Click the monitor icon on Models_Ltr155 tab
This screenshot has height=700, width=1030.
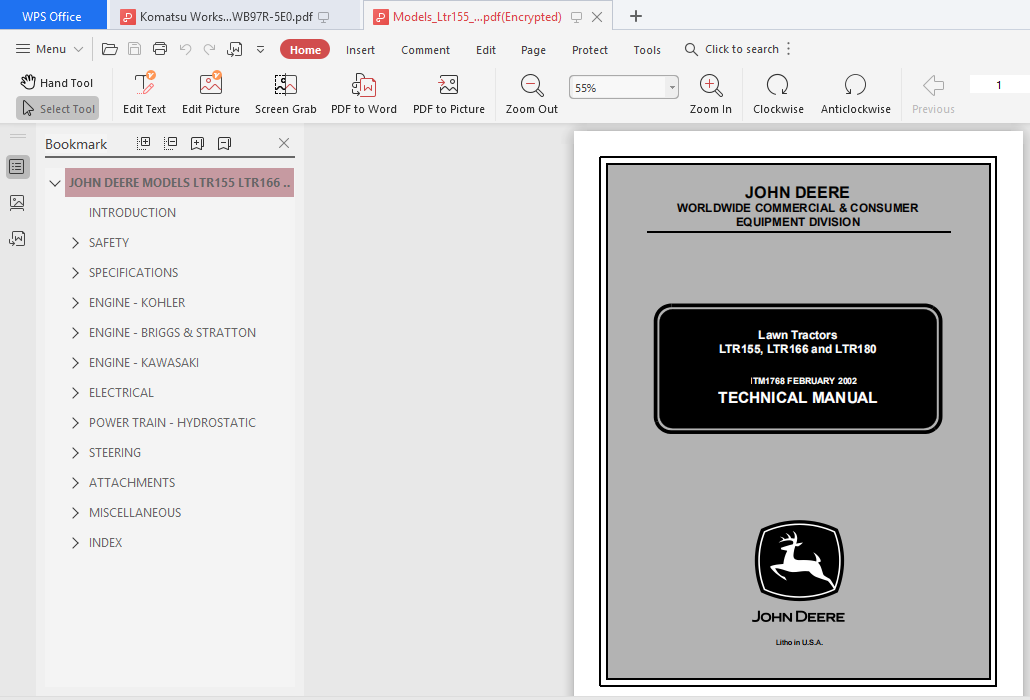tap(576, 17)
